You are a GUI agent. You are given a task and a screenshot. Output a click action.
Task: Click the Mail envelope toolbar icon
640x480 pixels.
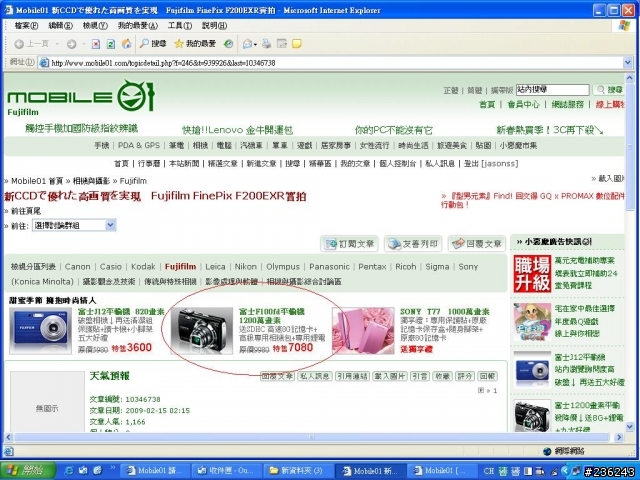[x=247, y=44]
